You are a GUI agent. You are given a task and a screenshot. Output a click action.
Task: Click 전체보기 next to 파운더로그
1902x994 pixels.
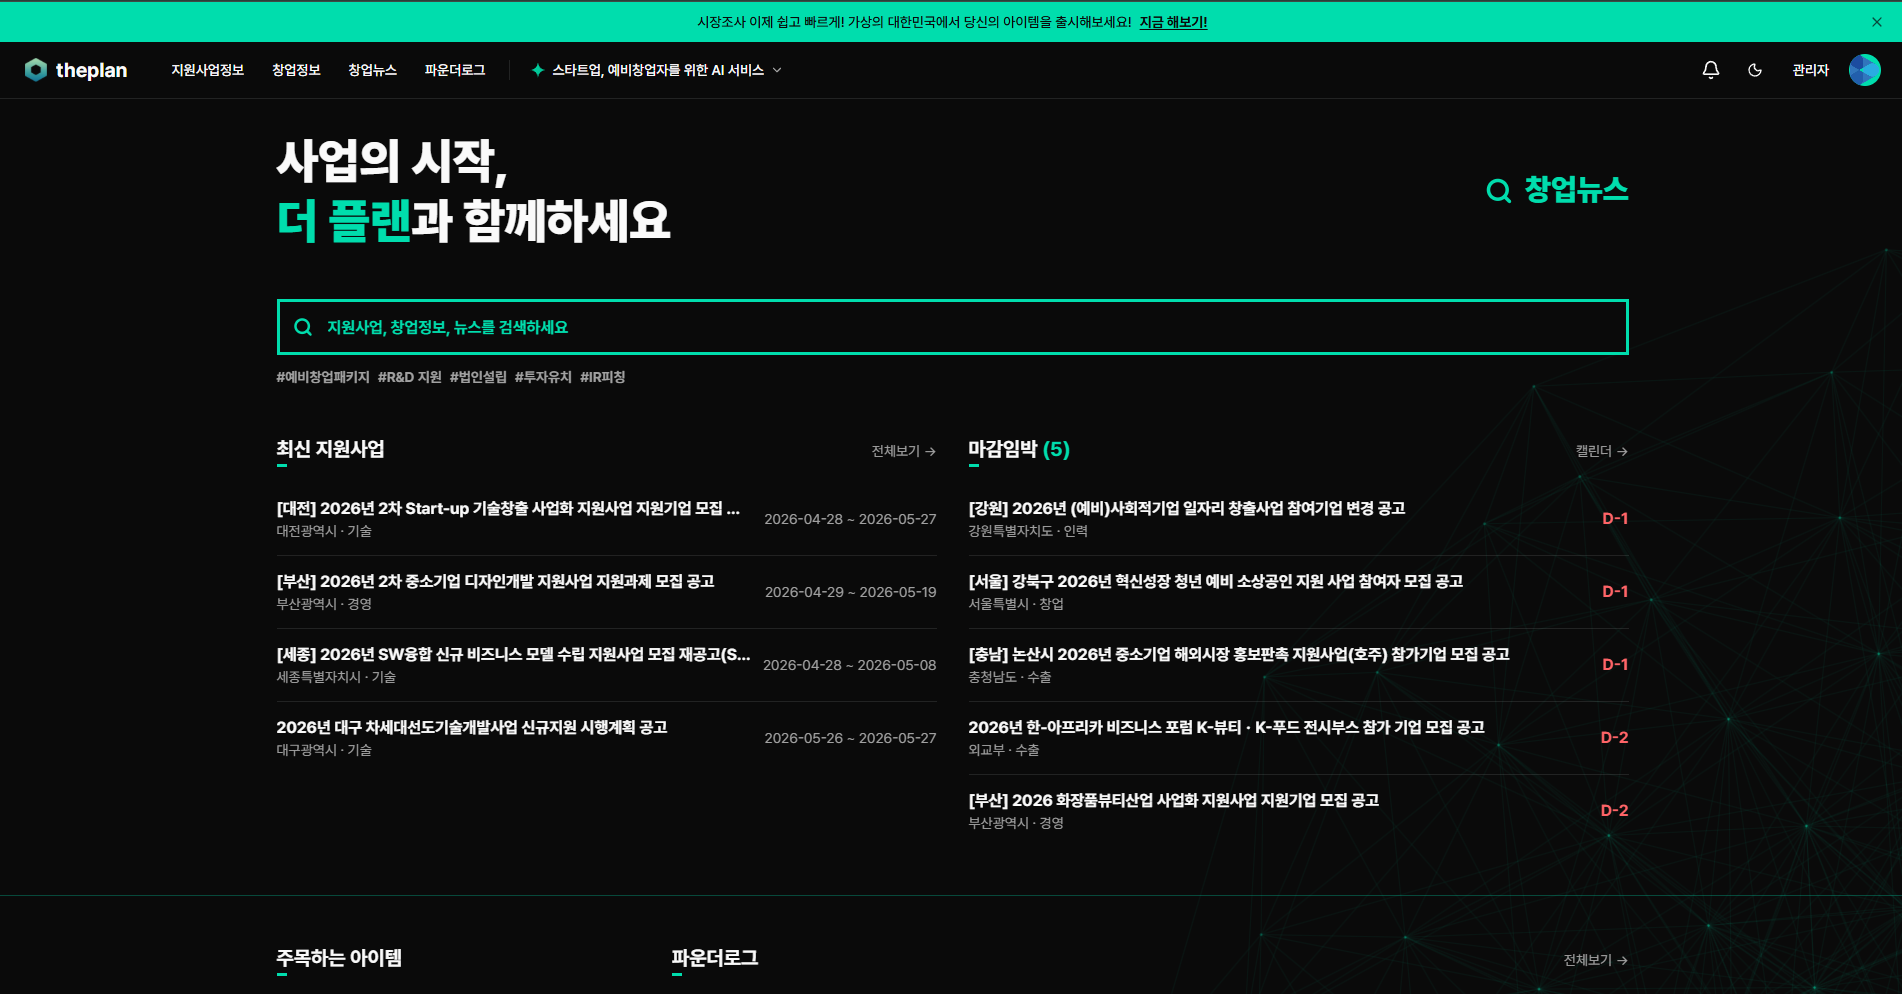pos(1596,960)
